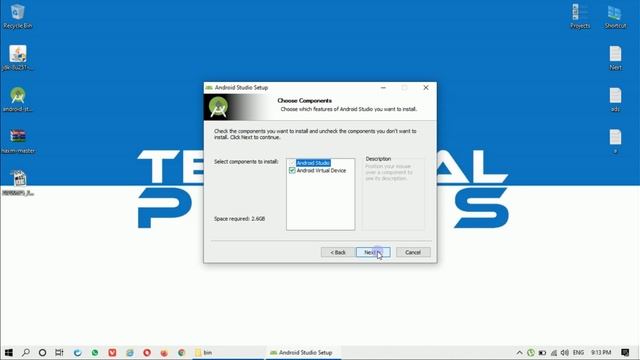640x360 pixels.
Task: Minimize the Android Studio Setup window
Action: click(x=383, y=87)
